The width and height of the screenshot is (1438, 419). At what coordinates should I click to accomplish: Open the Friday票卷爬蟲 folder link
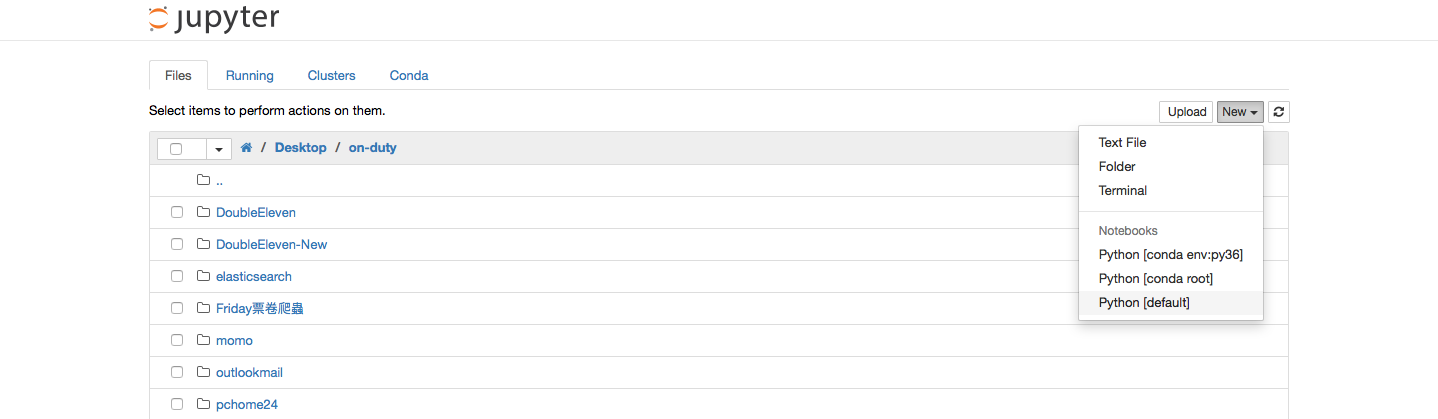pyautogui.click(x=259, y=308)
